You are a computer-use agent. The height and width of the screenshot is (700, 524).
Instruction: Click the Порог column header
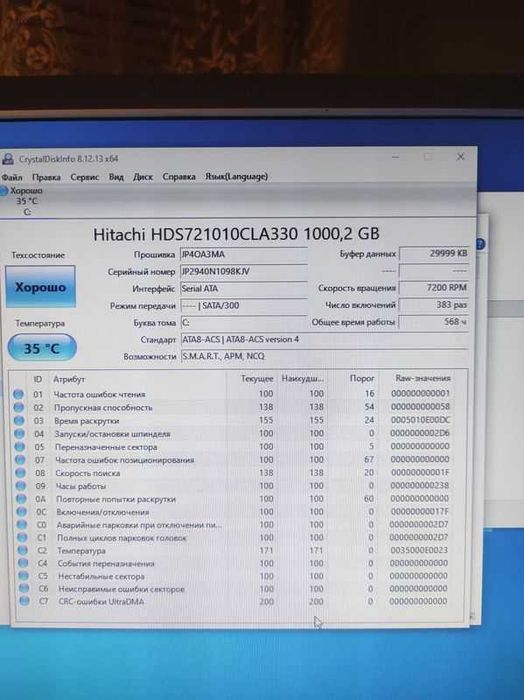click(362, 378)
